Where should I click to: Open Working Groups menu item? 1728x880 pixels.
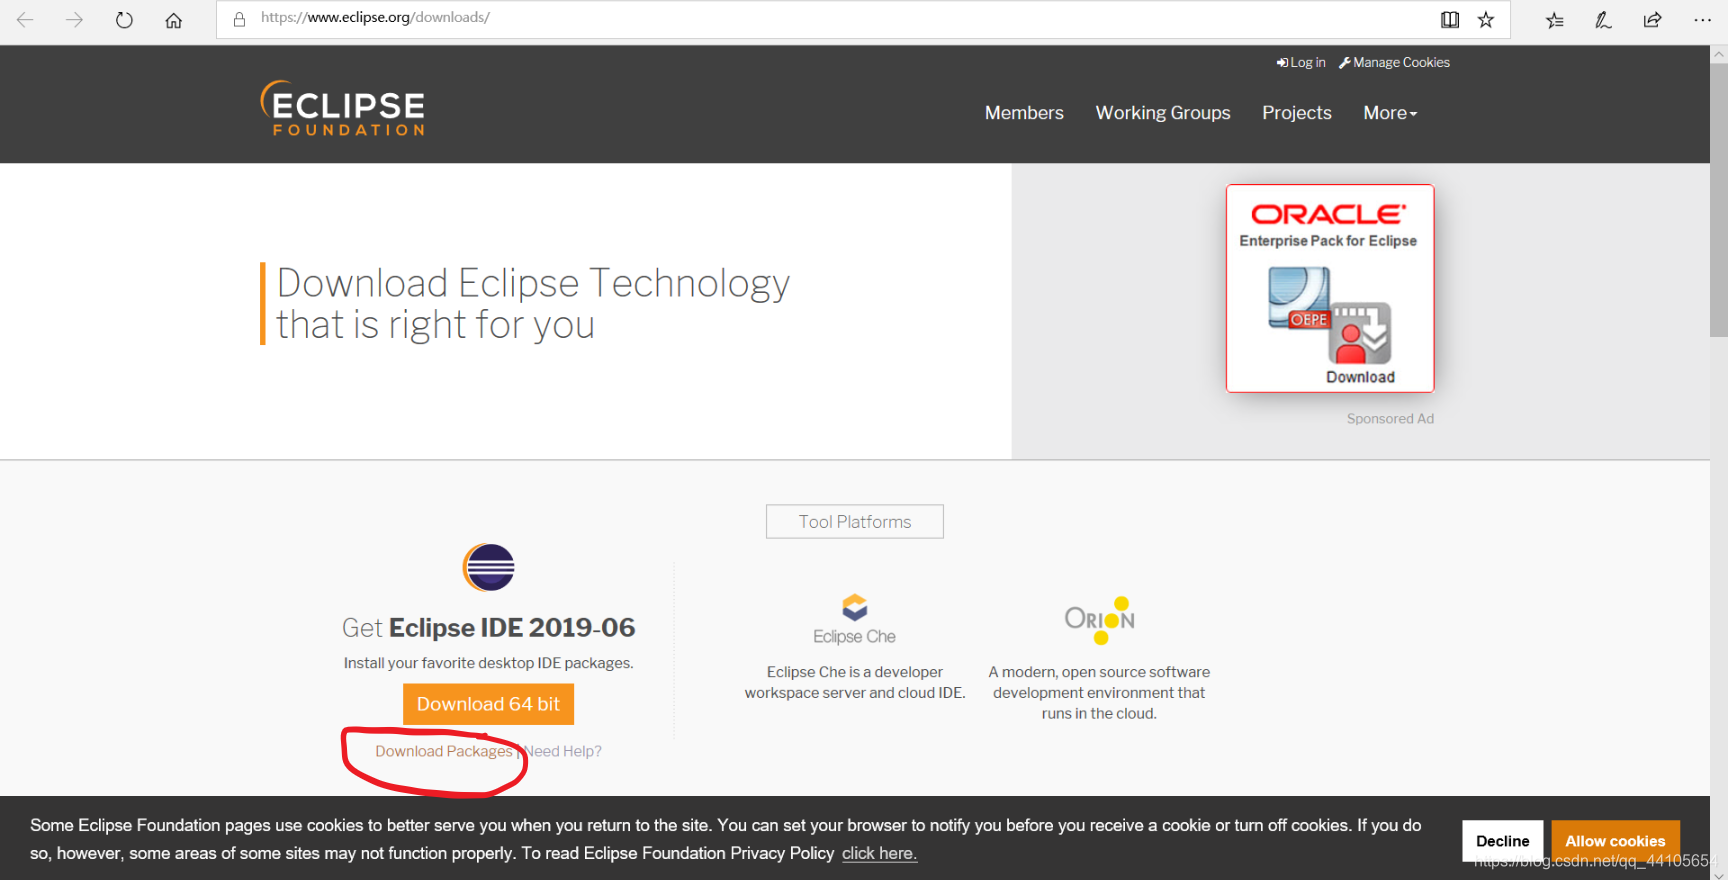click(x=1163, y=113)
